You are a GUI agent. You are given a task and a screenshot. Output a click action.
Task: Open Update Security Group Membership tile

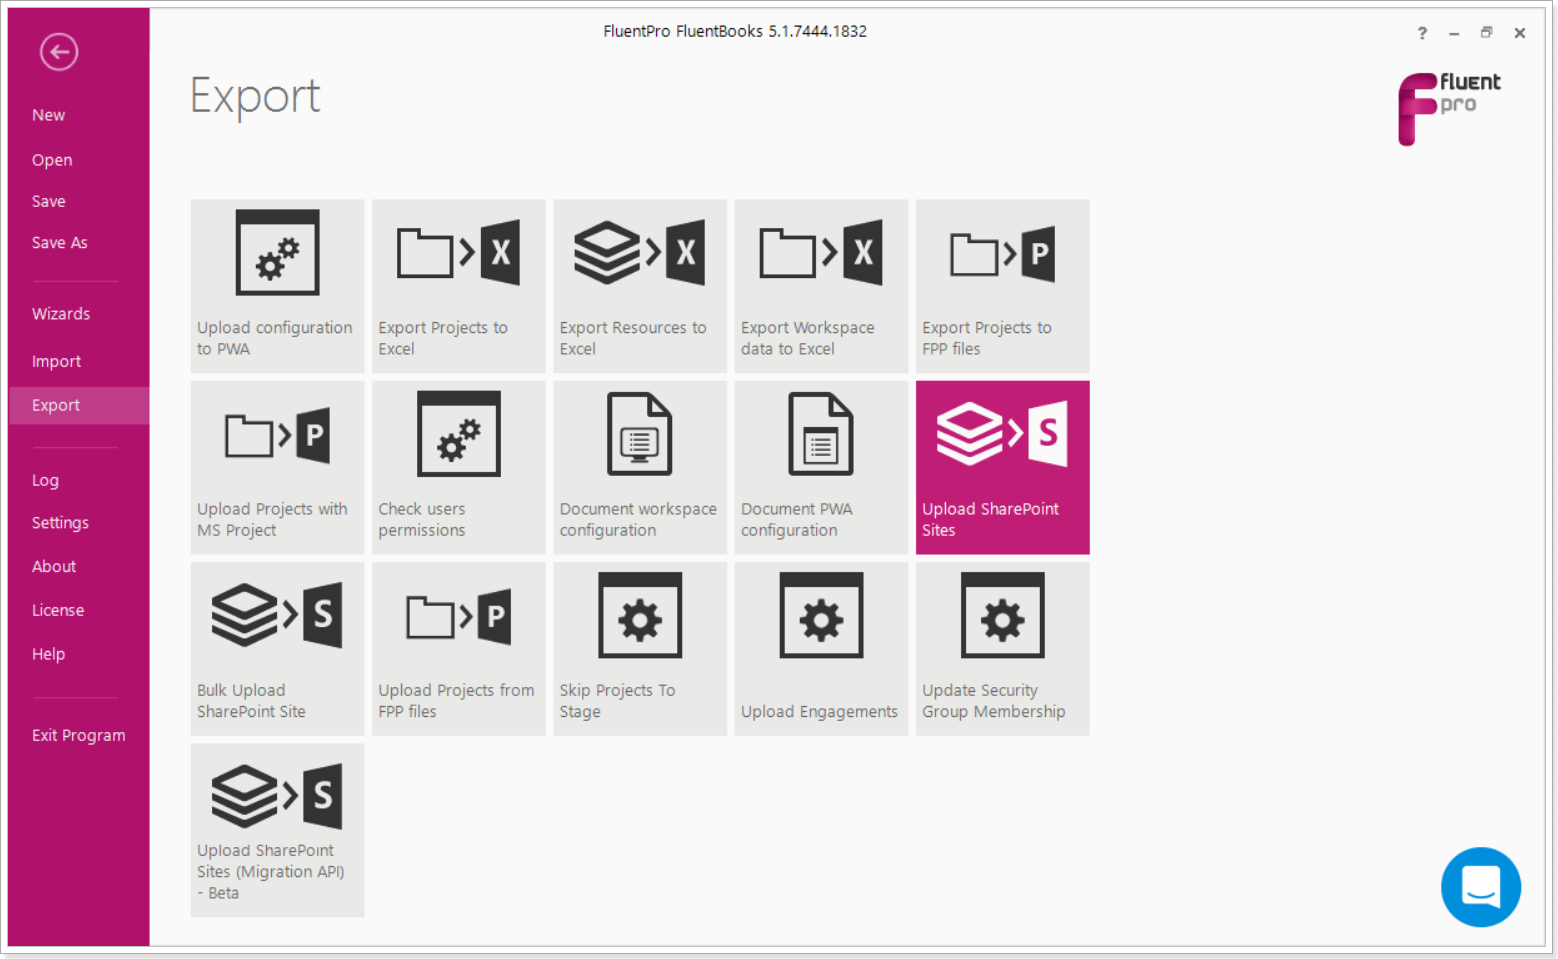click(1003, 649)
